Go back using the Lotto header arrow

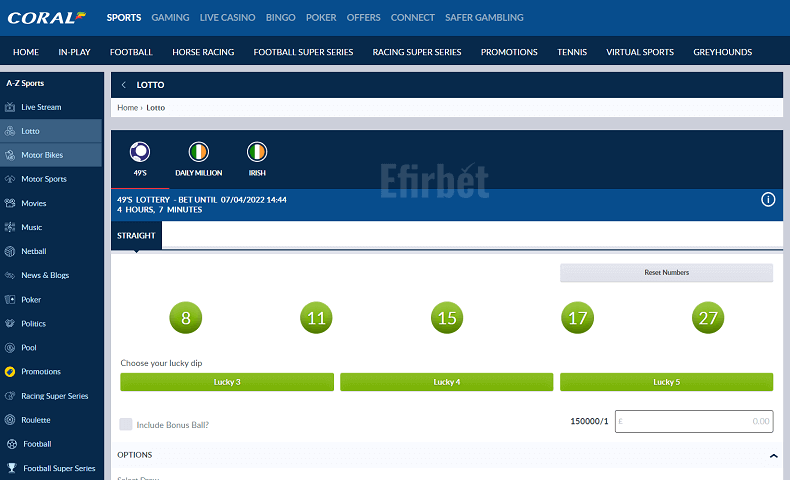123,85
